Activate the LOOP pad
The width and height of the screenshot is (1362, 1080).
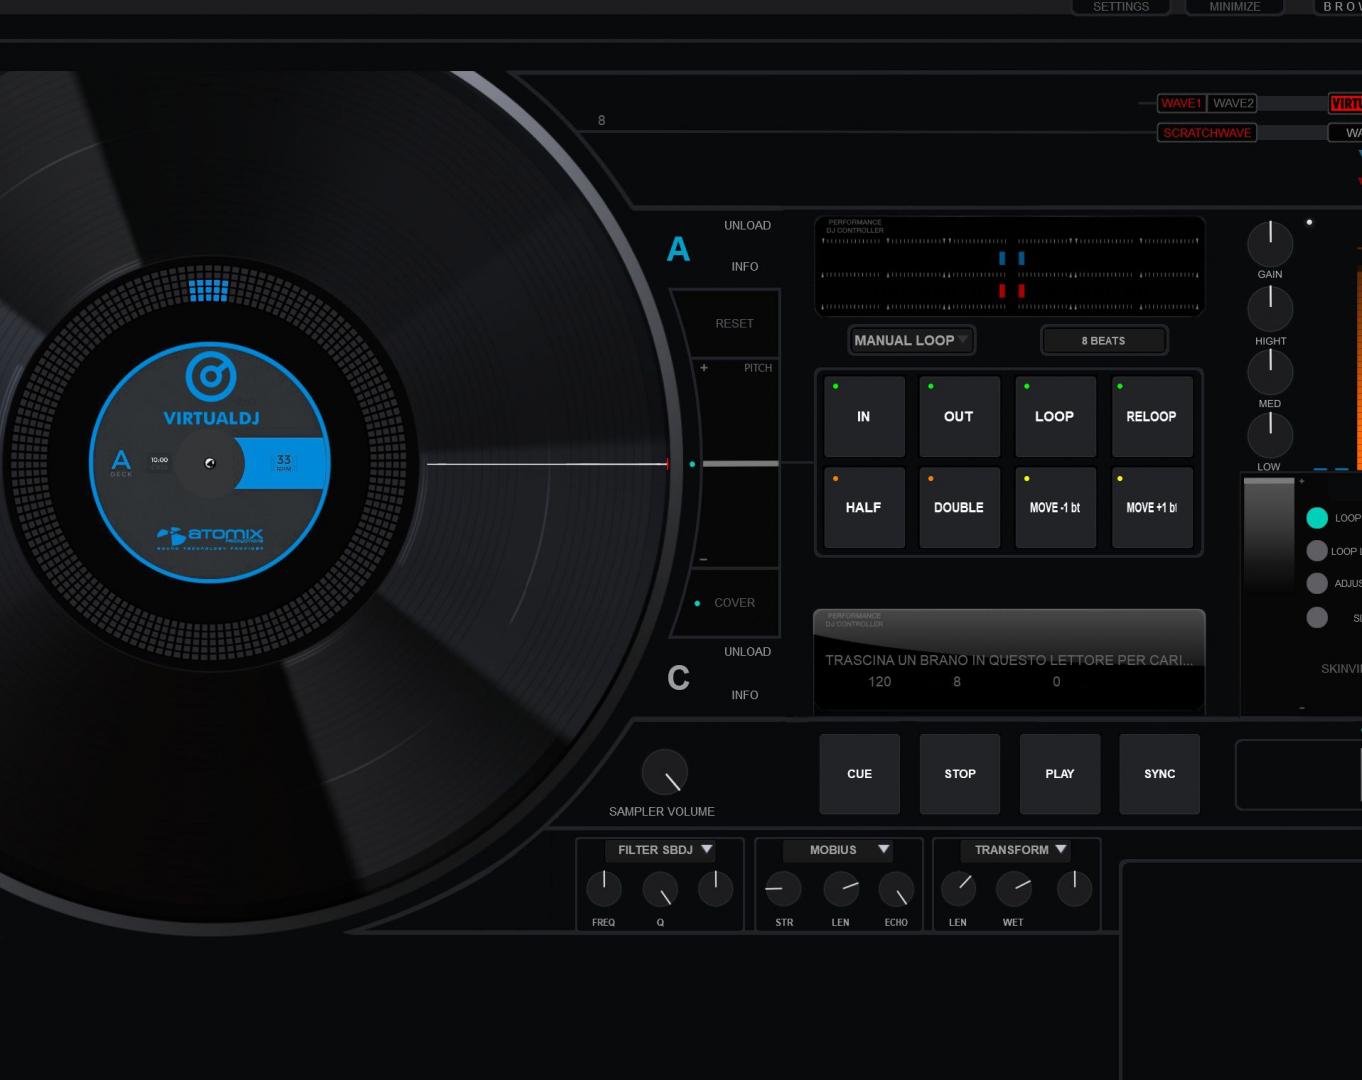(x=1055, y=416)
